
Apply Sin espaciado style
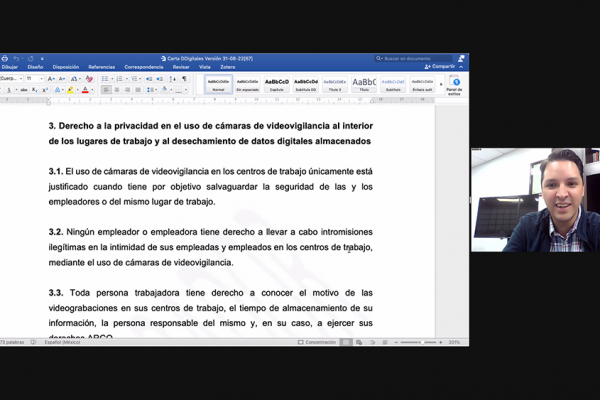248,85
